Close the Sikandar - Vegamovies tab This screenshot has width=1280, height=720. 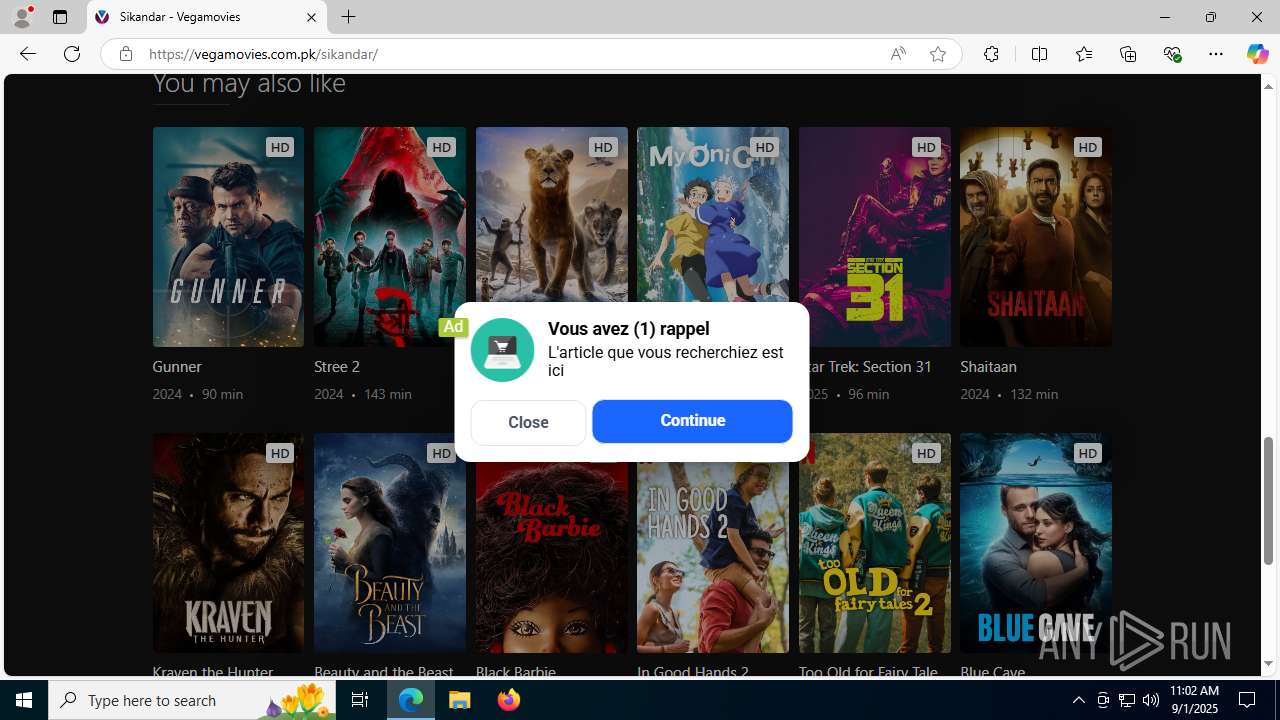tap(311, 17)
